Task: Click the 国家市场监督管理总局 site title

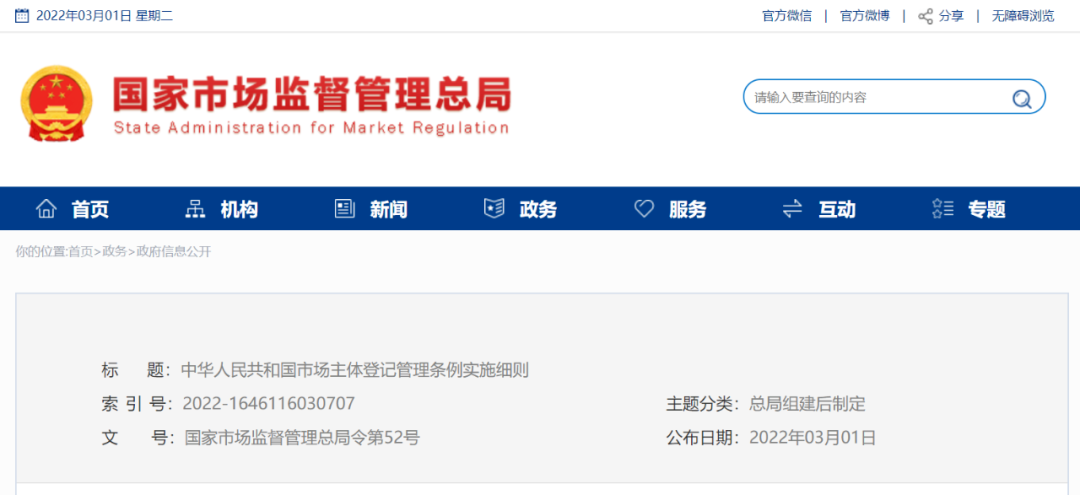Action: pos(313,94)
